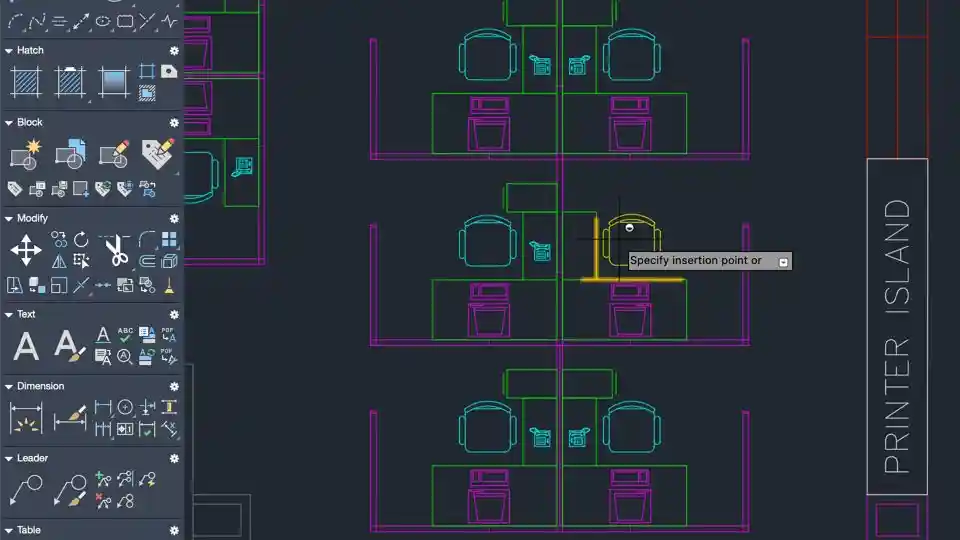Screen dimensions: 960x540
Task: Click the Edit Attributes tag-with-pencil icon
Action: click(157, 154)
